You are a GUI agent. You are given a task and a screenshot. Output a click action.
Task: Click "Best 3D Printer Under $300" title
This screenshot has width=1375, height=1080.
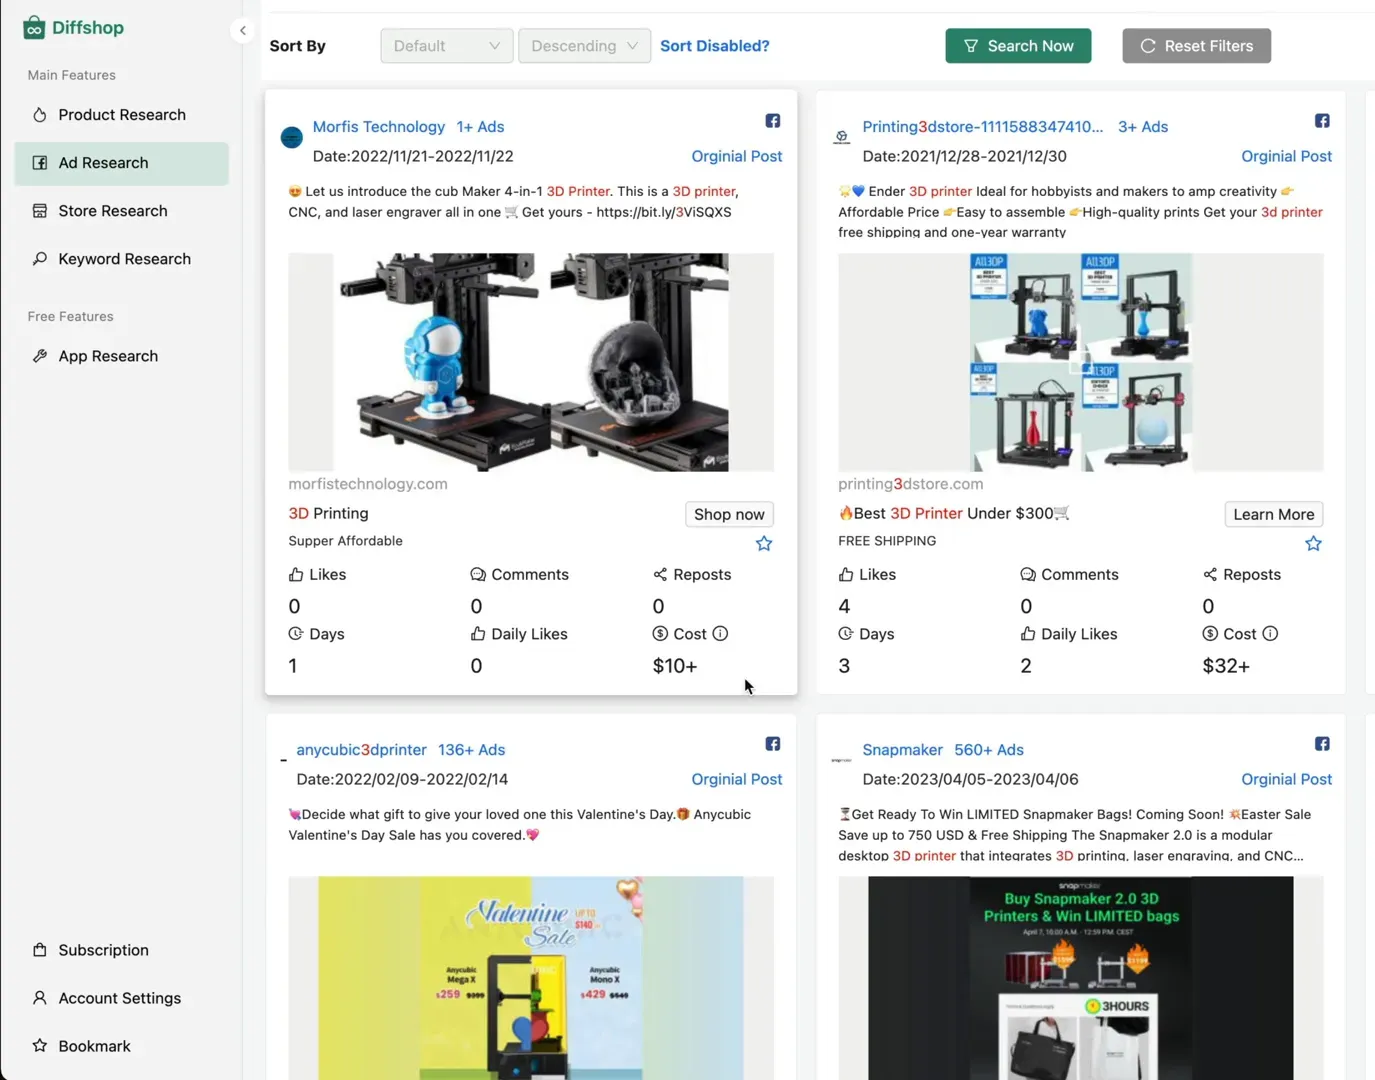pyautogui.click(x=954, y=513)
